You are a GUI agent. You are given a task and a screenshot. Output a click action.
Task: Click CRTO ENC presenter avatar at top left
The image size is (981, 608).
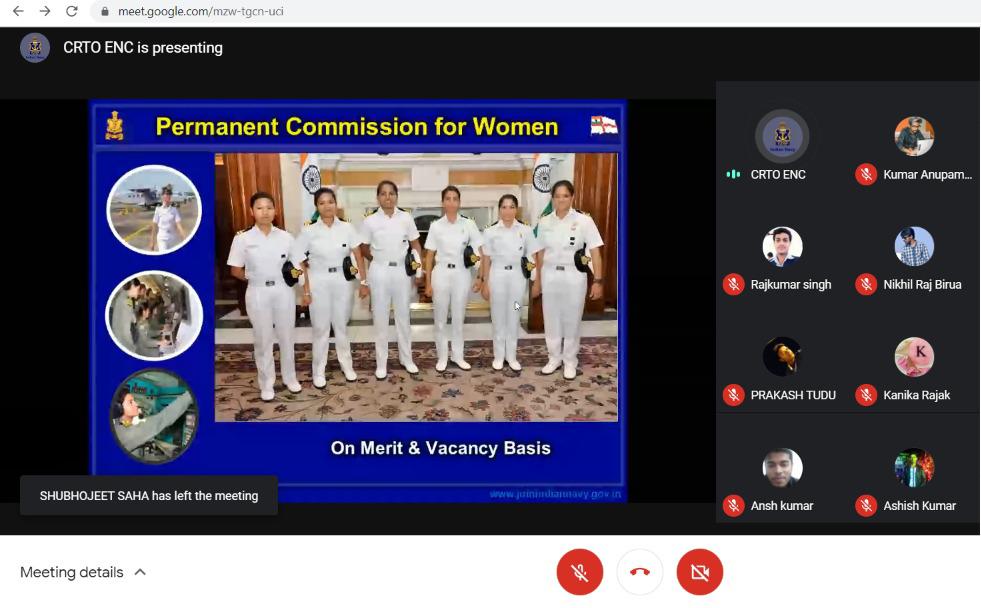(35, 47)
